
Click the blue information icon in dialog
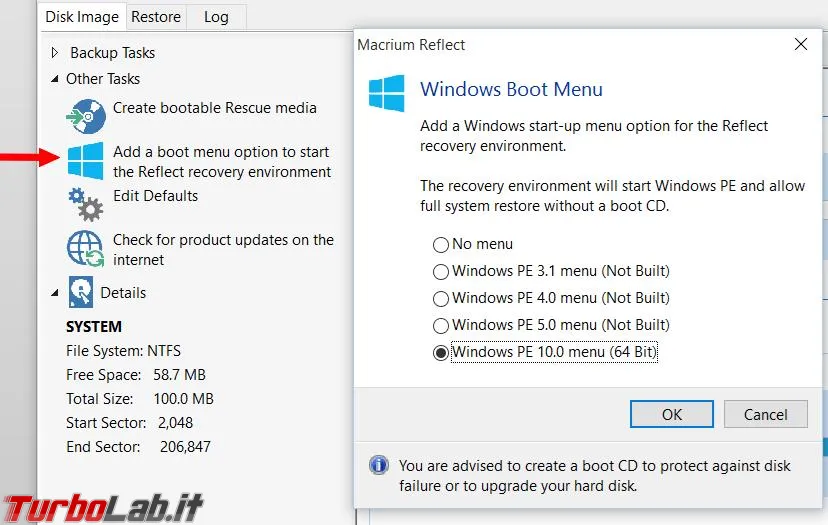(x=379, y=465)
